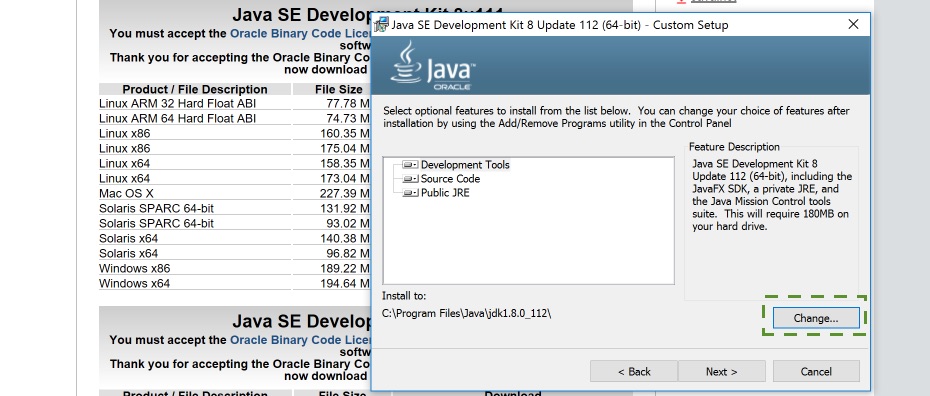Cancel the Java setup
930x396 pixels.
click(x=816, y=372)
